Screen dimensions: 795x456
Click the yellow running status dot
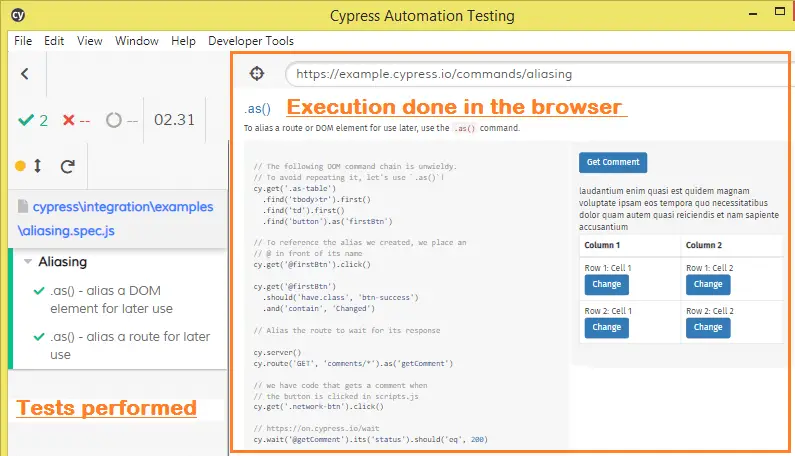click(20, 166)
